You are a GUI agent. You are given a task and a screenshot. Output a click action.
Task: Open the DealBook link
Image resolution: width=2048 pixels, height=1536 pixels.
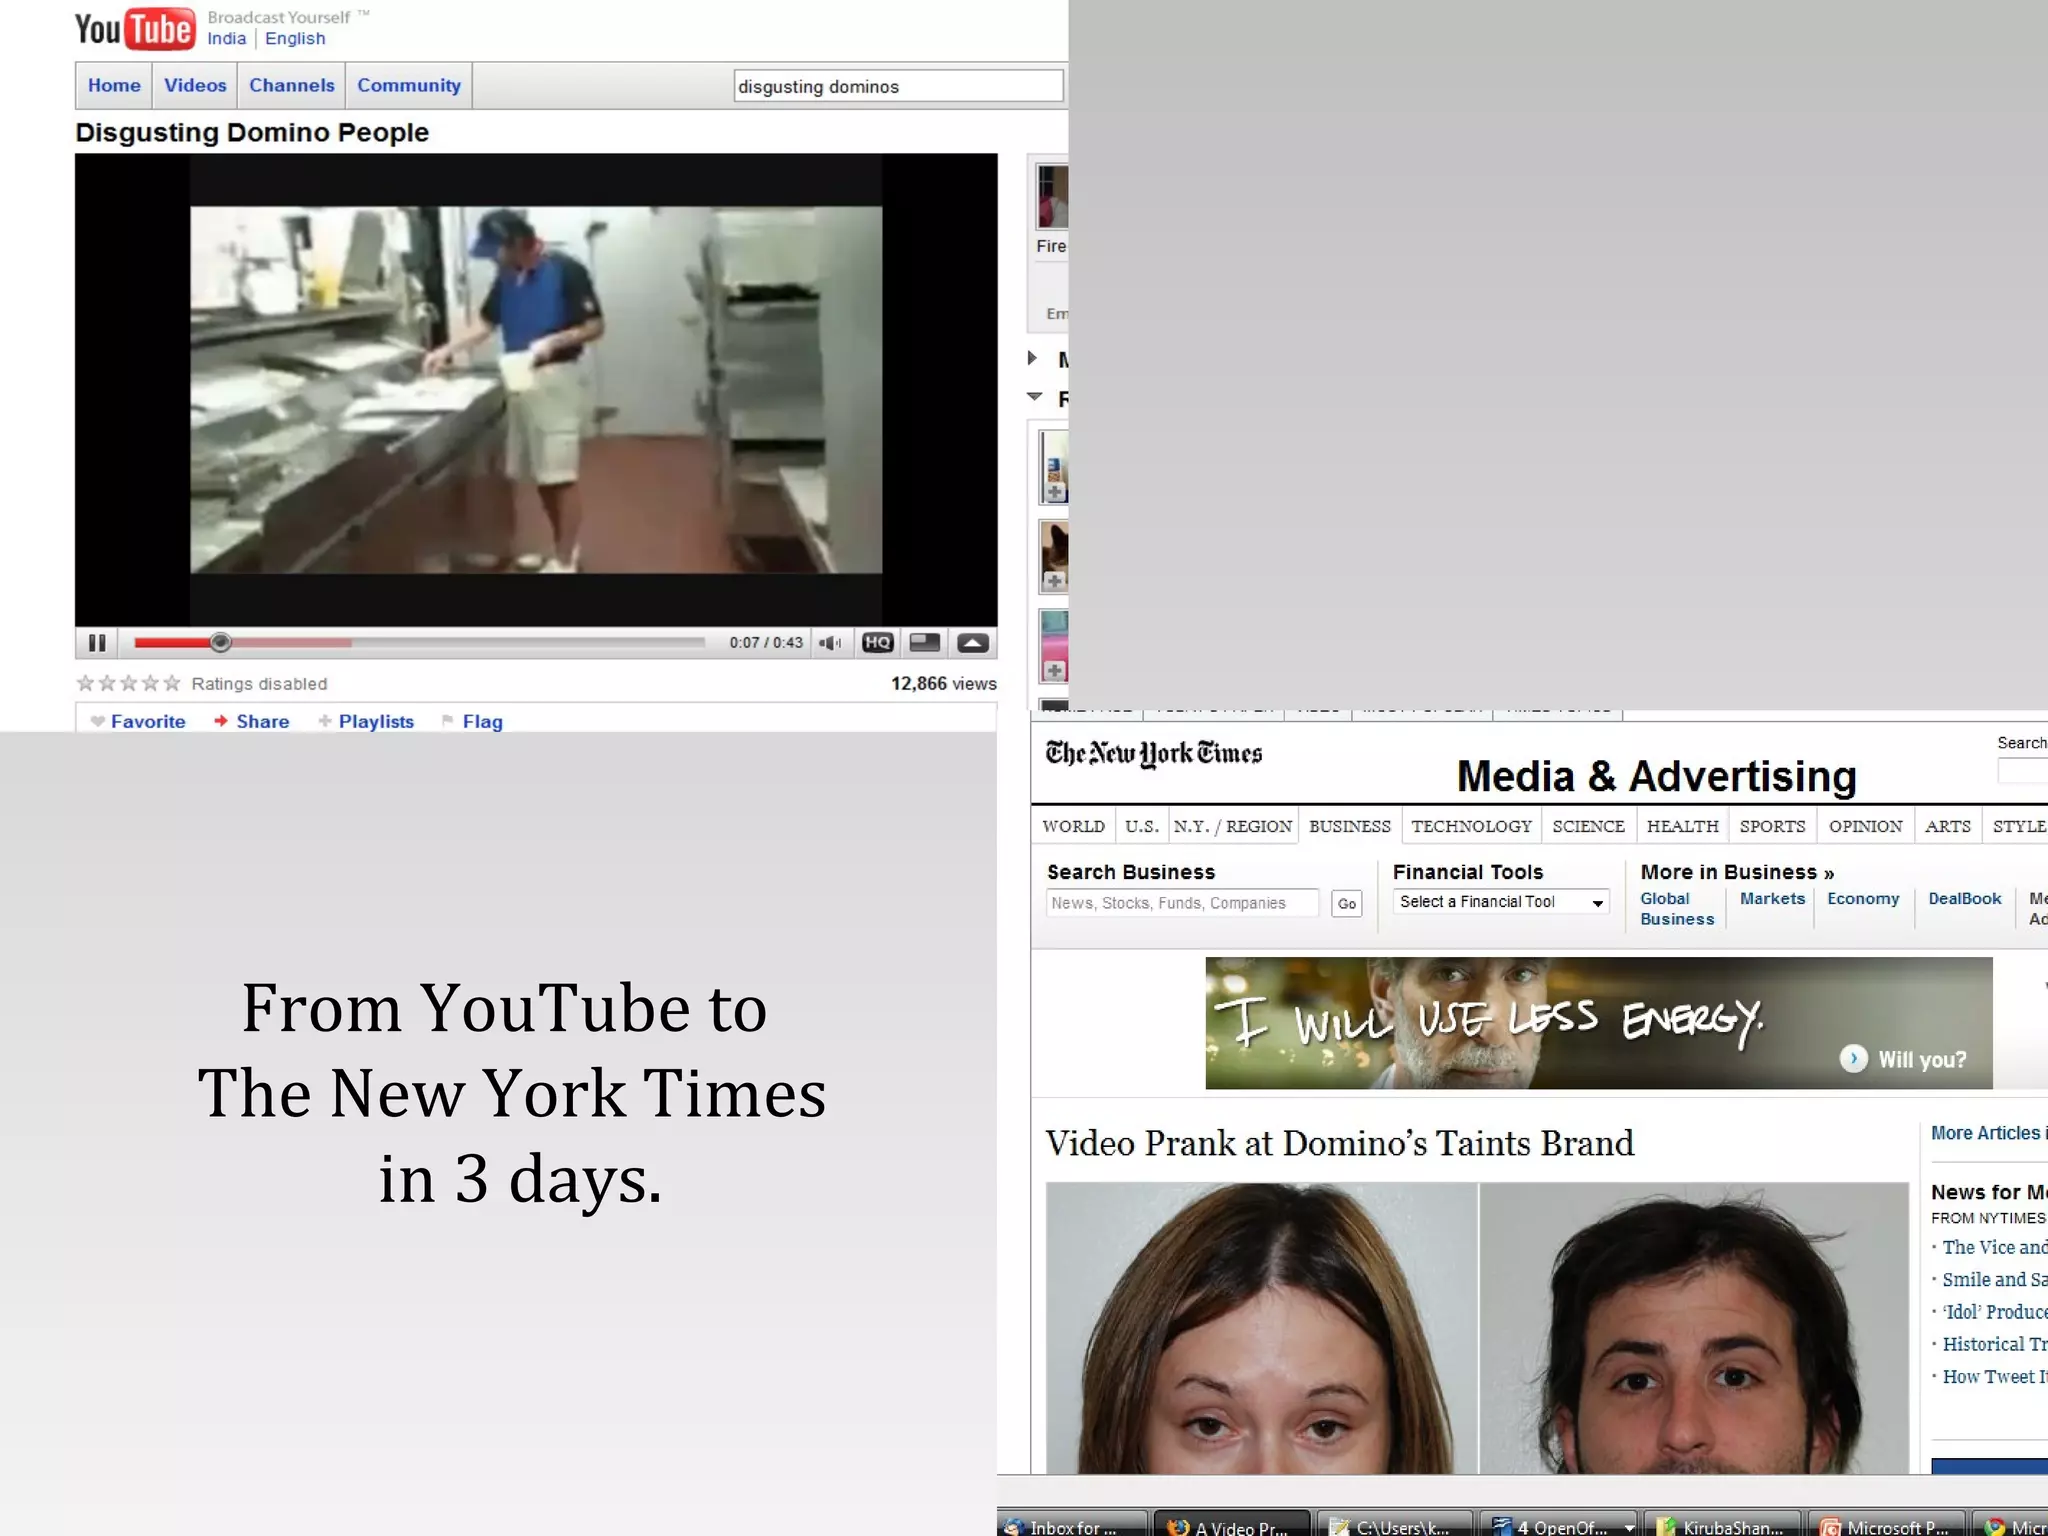(x=1965, y=898)
